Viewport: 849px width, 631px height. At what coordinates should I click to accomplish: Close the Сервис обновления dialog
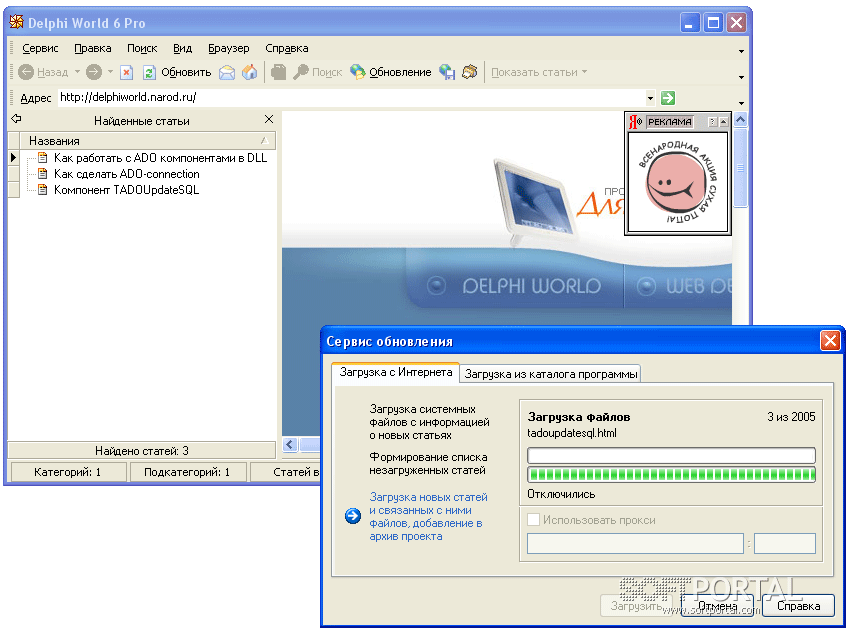point(830,341)
